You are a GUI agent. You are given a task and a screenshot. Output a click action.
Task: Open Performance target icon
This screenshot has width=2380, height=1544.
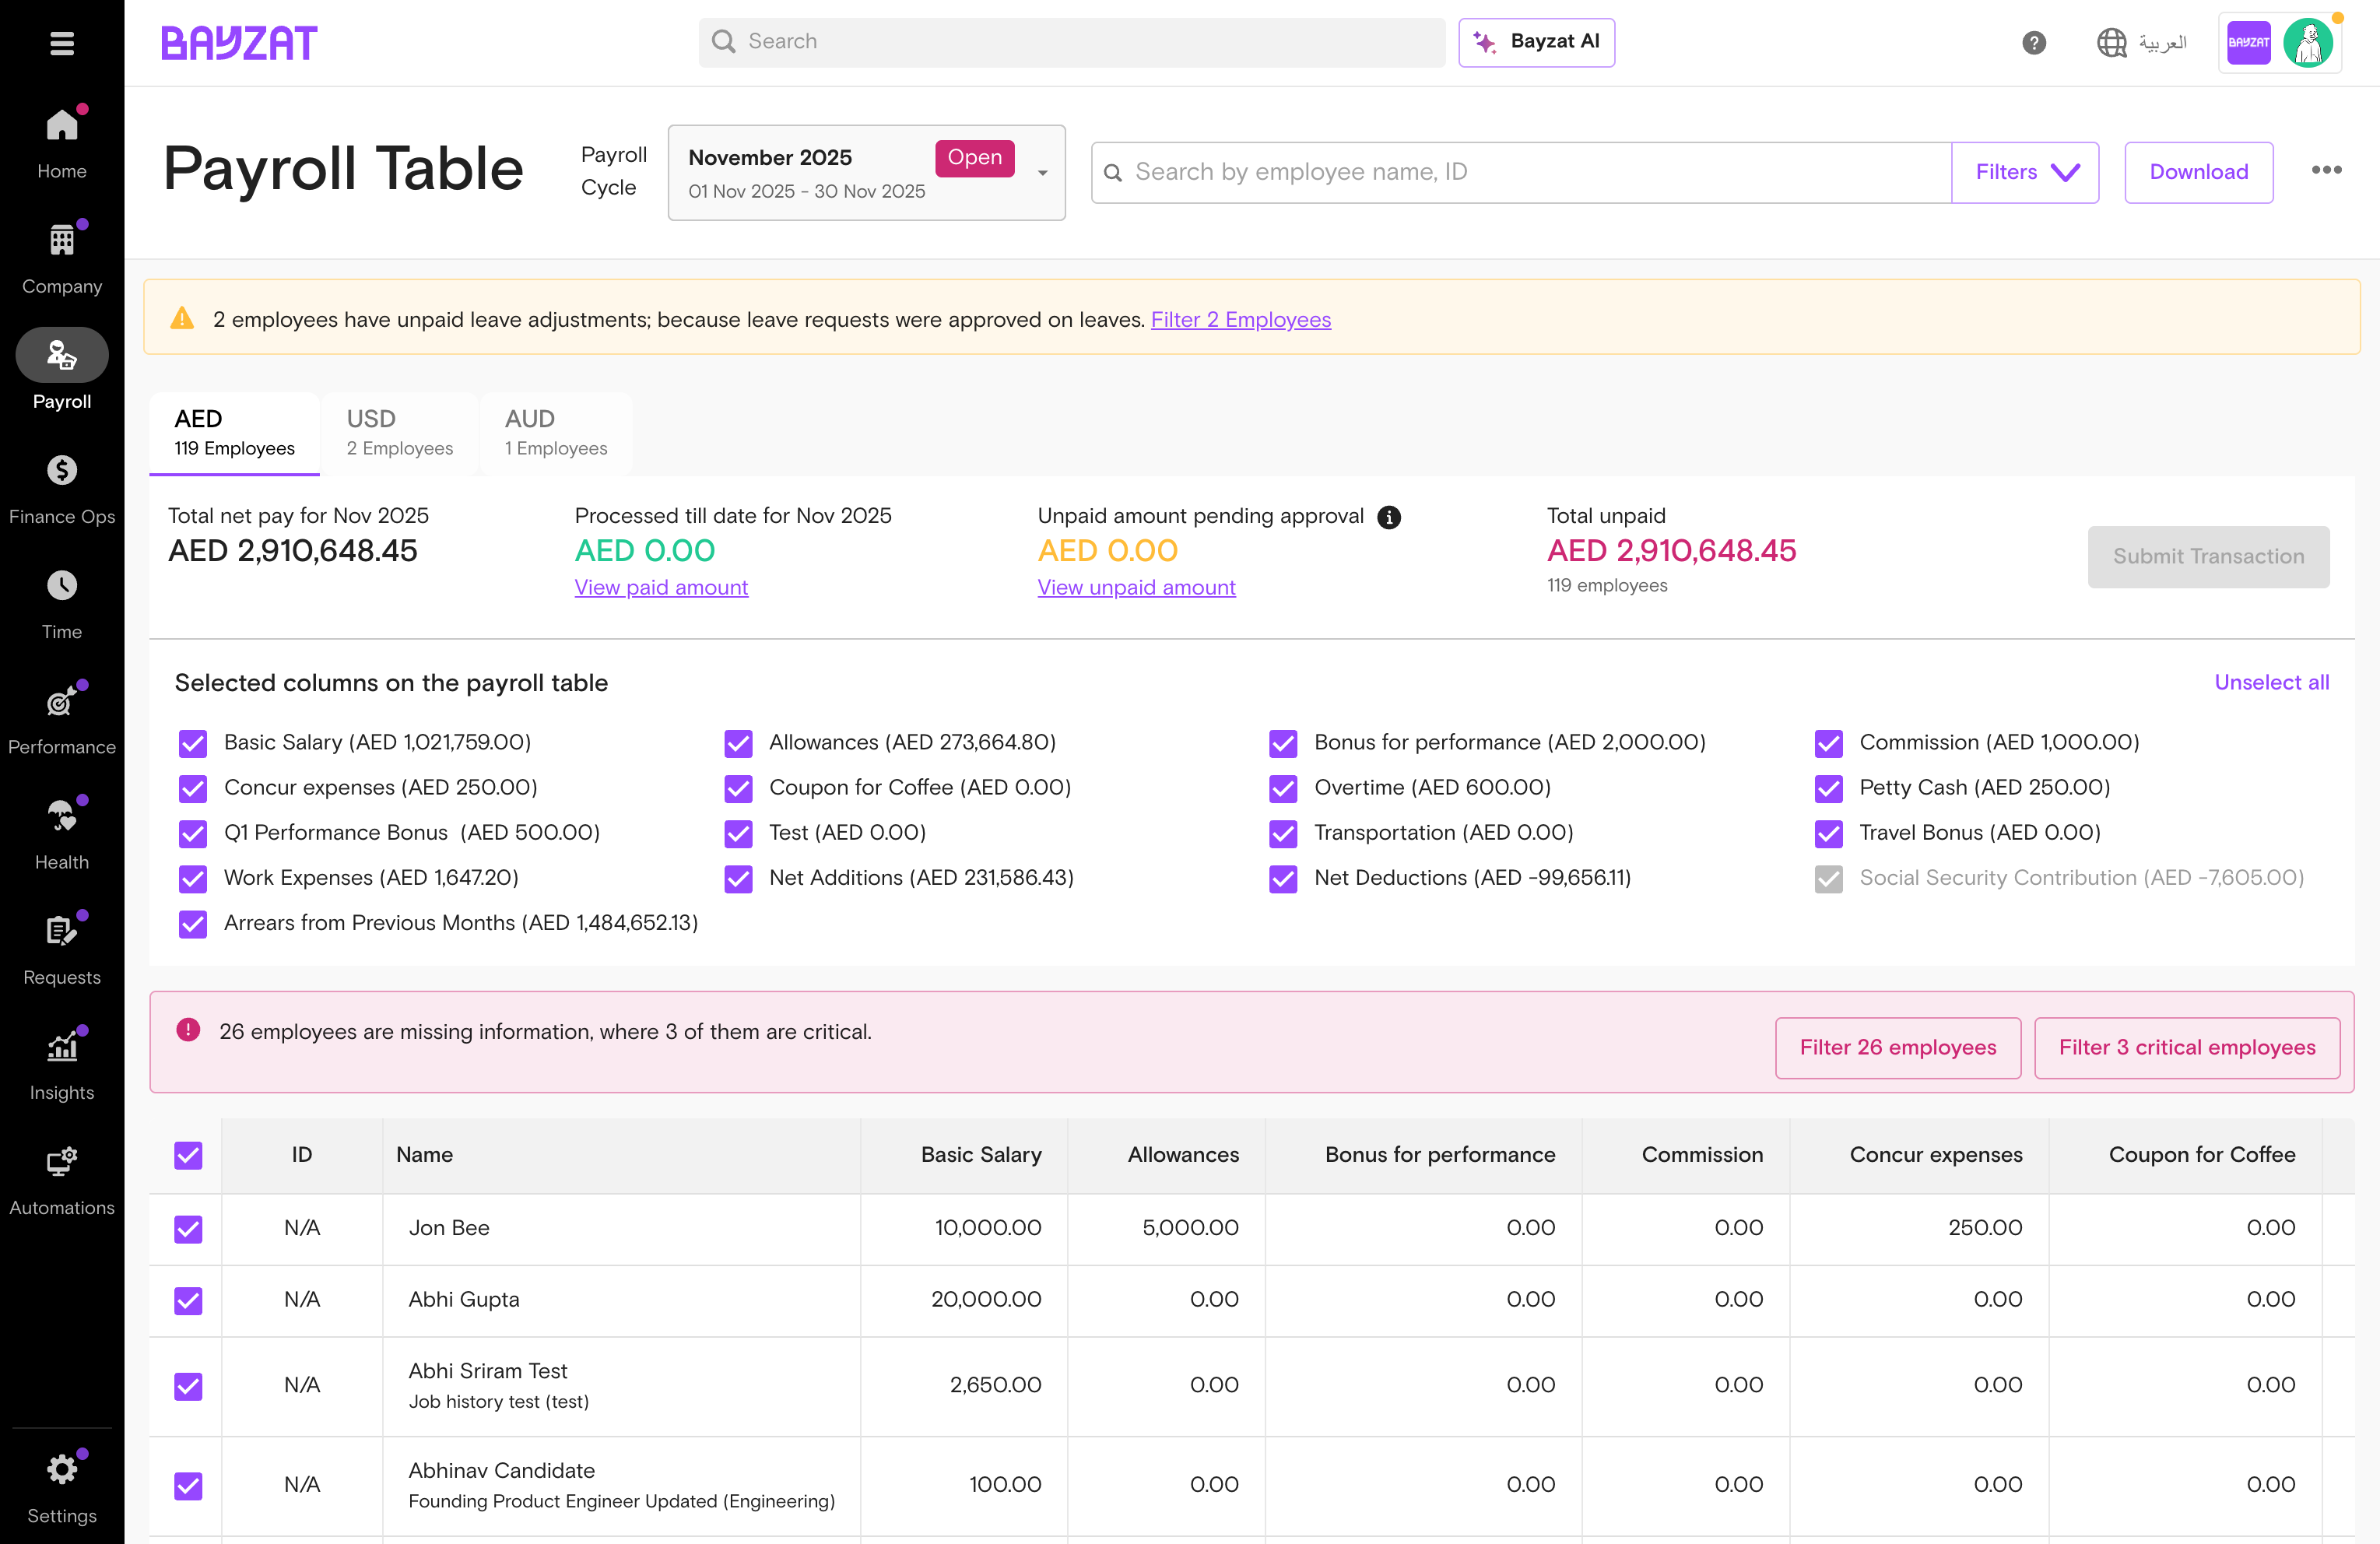click(62, 701)
